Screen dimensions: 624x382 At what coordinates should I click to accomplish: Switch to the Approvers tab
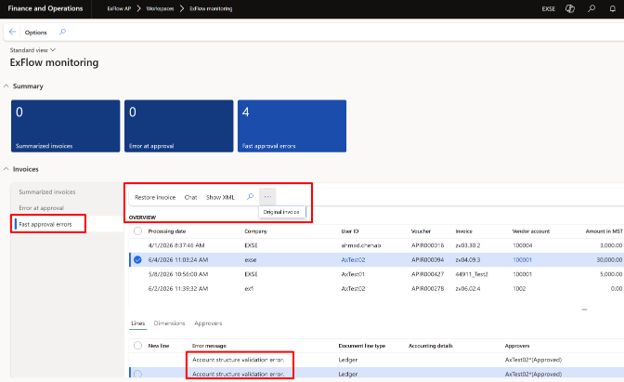click(208, 323)
